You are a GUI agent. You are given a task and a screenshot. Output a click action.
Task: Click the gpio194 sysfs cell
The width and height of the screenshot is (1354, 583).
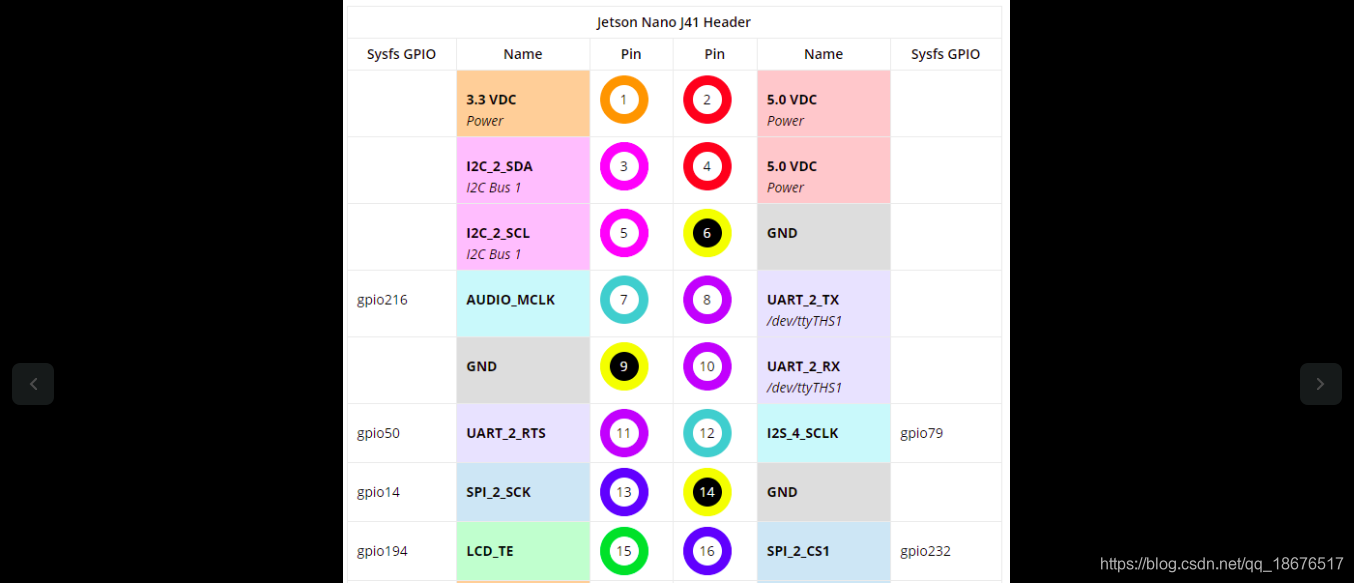[402, 551]
